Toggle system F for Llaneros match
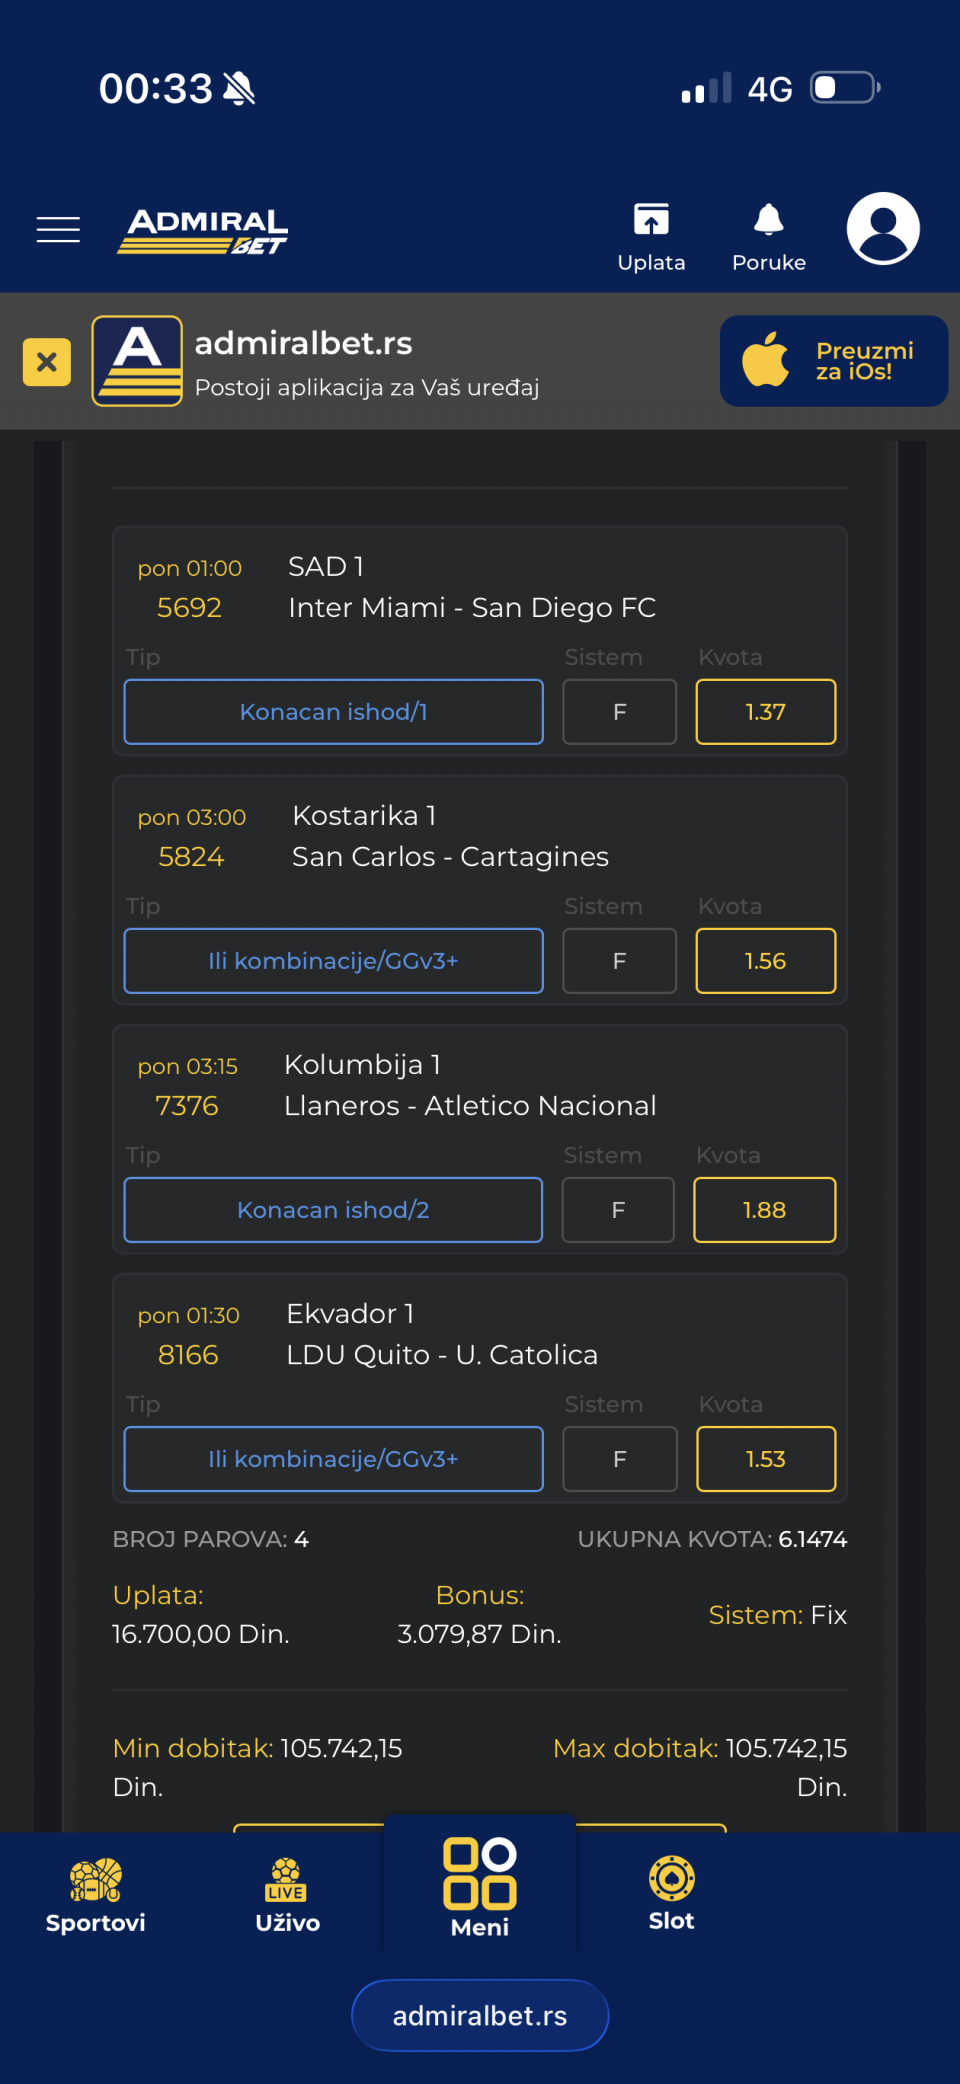 tap(619, 1210)
